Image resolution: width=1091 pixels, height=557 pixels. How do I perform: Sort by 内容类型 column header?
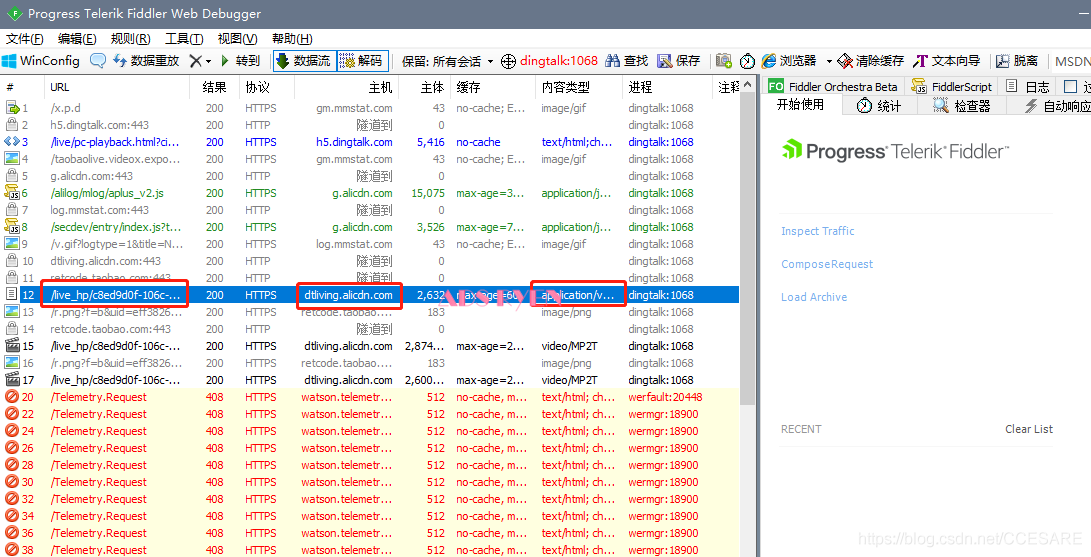579,88
